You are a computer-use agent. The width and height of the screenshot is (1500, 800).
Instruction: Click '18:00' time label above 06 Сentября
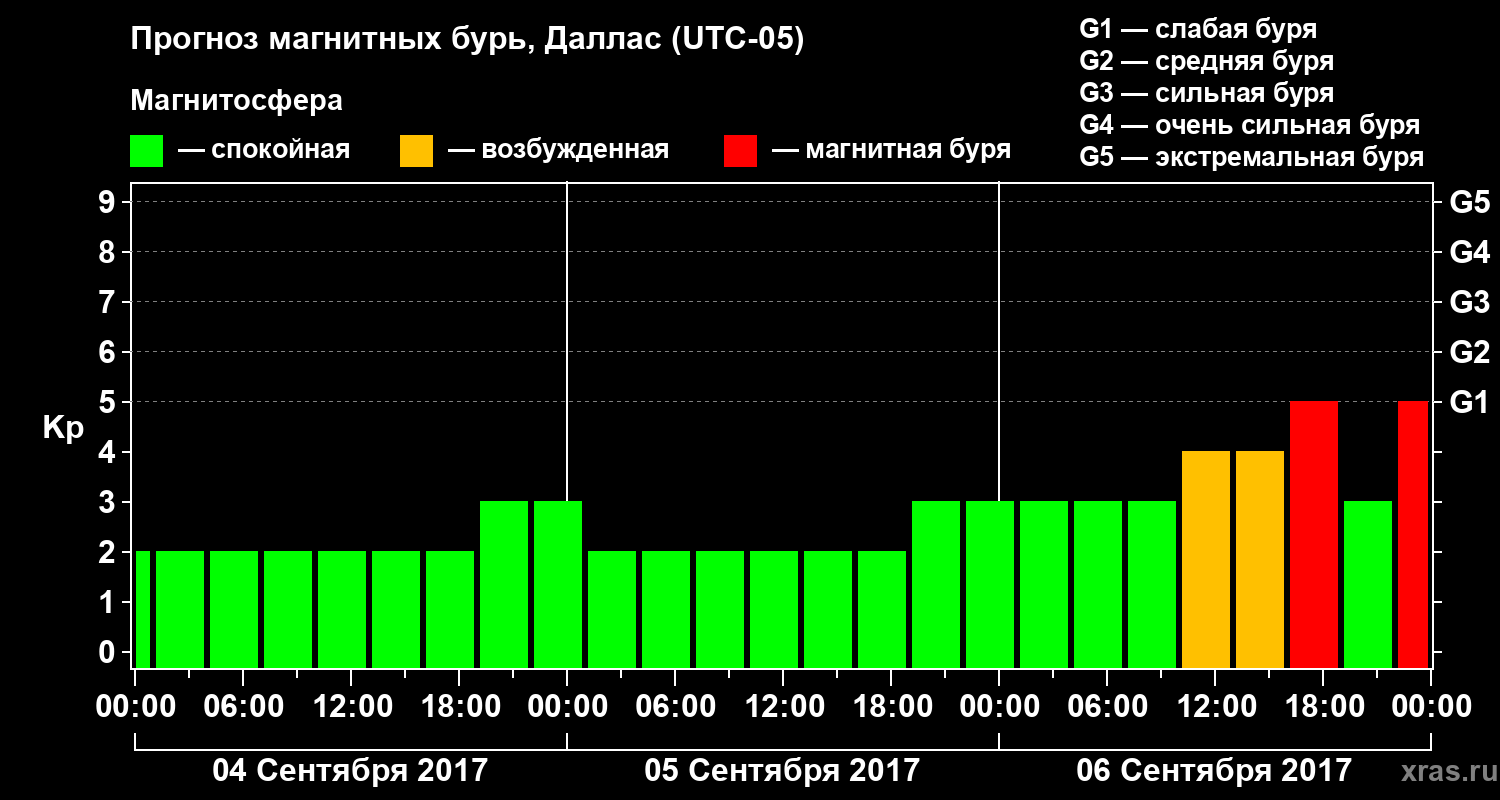click(x=1323, y=706)
